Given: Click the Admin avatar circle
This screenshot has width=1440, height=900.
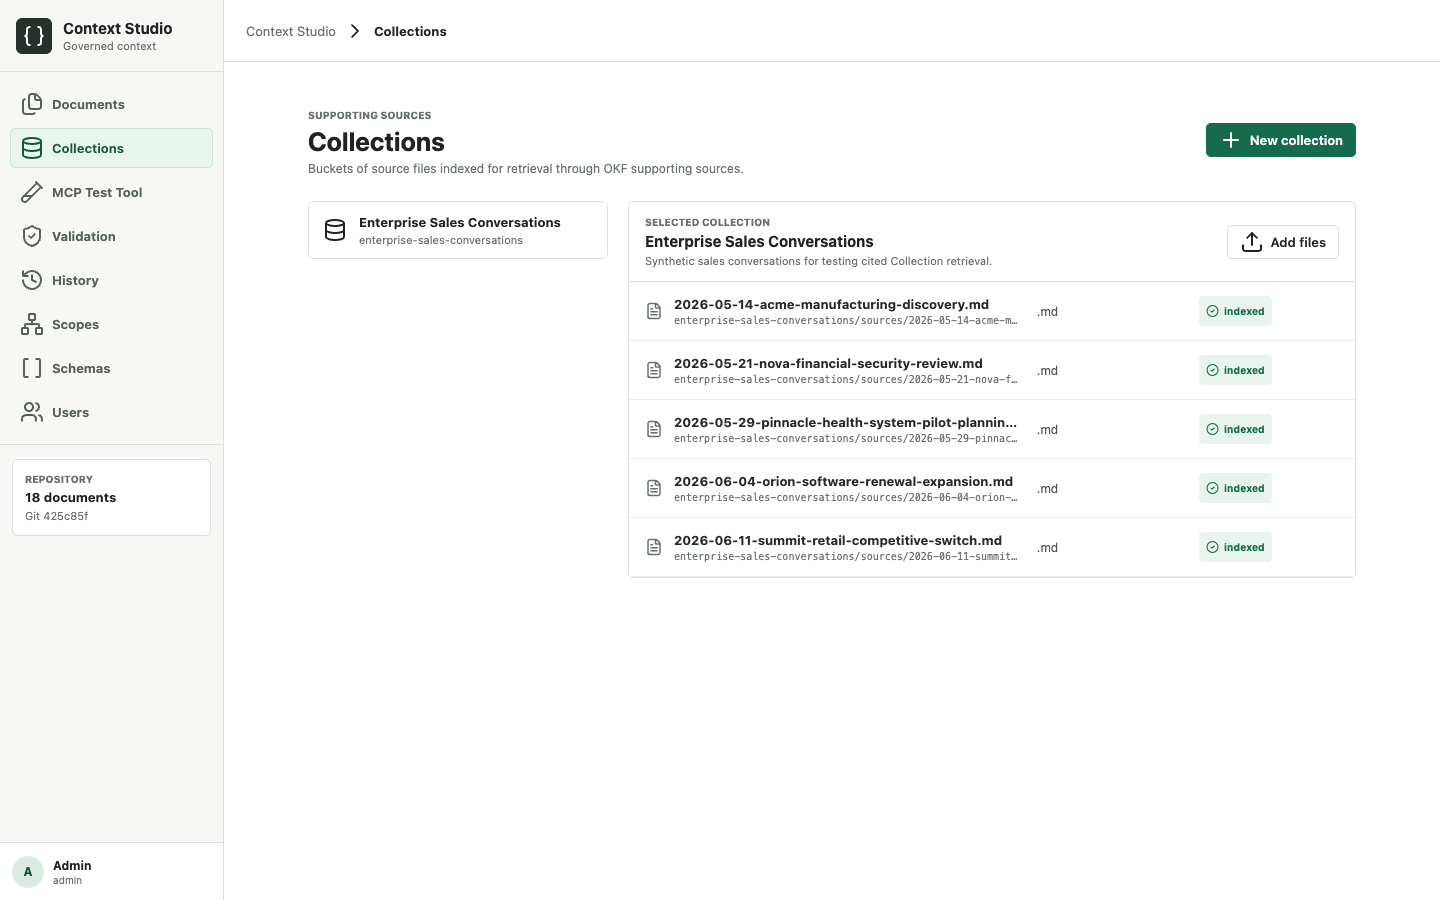Looking at the screenshot, I should pyautogui.click(x=28, y=872).
